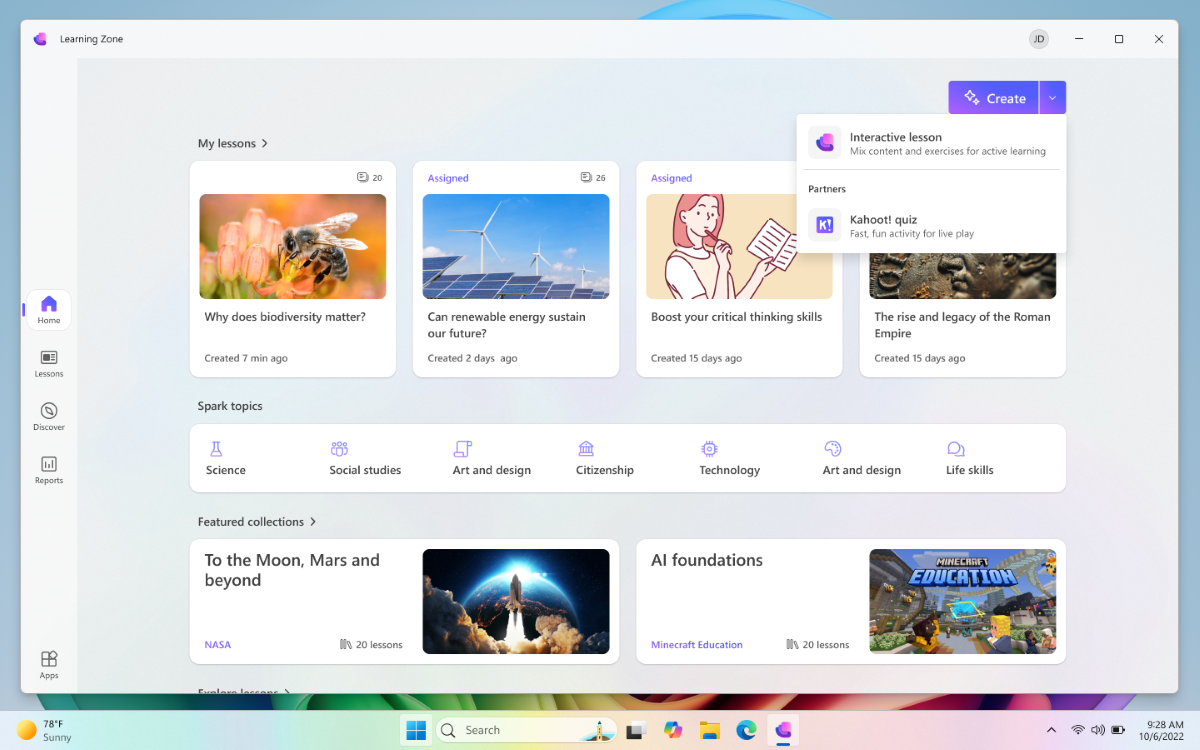1200x750 pixels.
Task: Open critical thinking lesson illustration
Action: (x=739, y=246)
